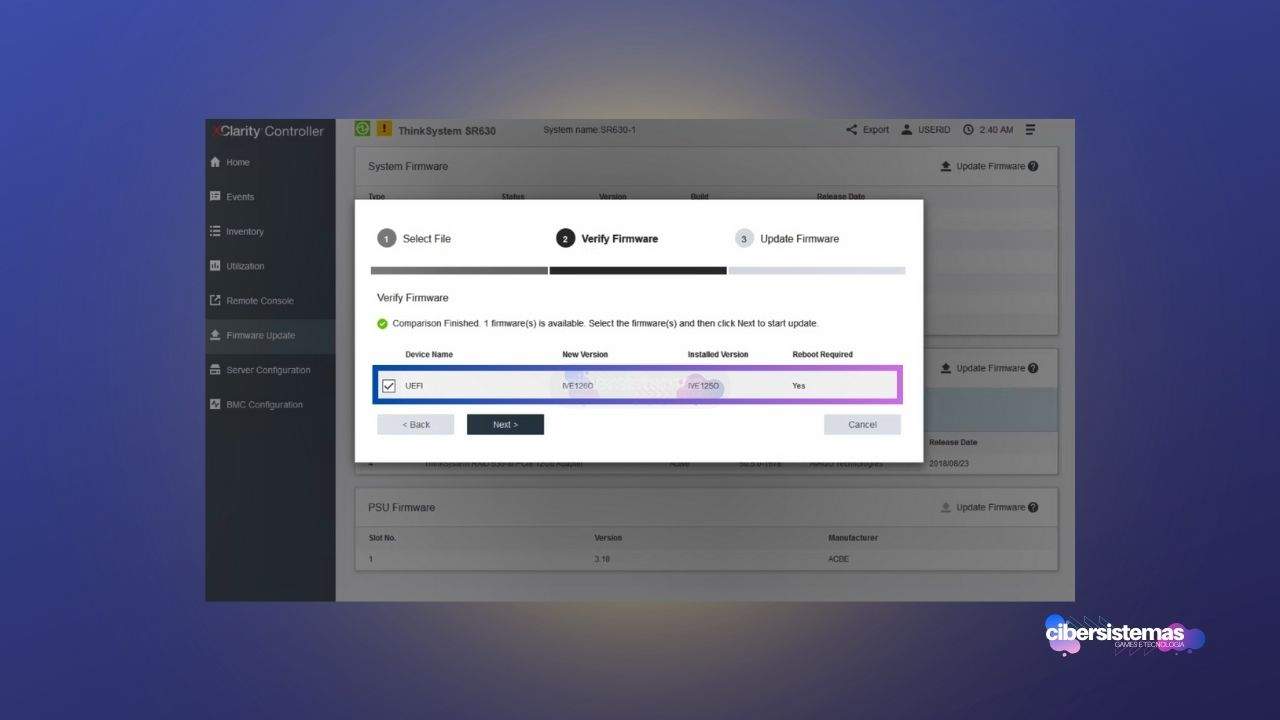The width and height of the screenshot is (1280, 720).
Task: Click help icon beside System Firmware update
Action: [x=1033, y=166]
